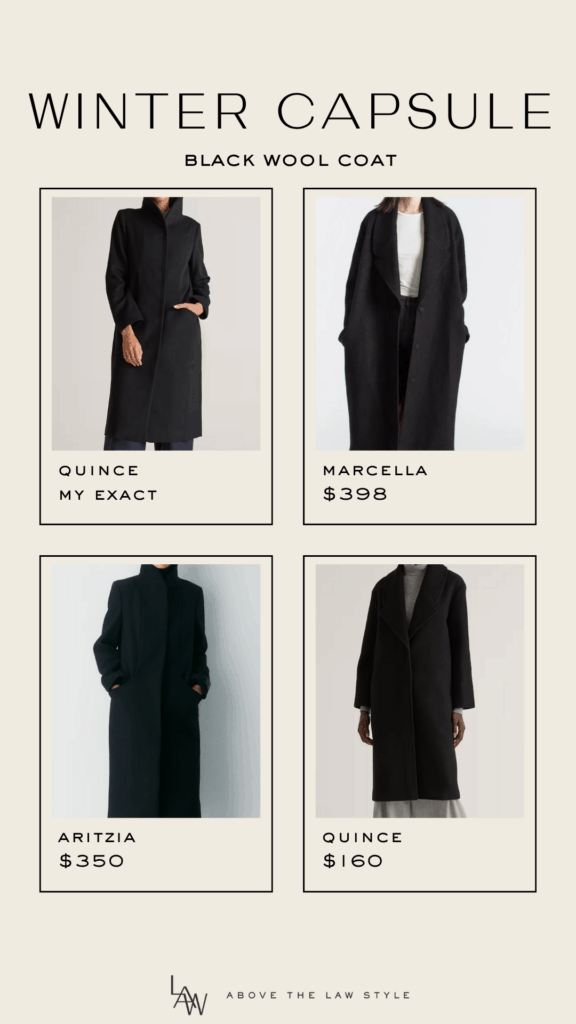Open the Quince My Exact coat photo
The width and height of the screenshot is (576, 1024).
[x=156, y=323]
